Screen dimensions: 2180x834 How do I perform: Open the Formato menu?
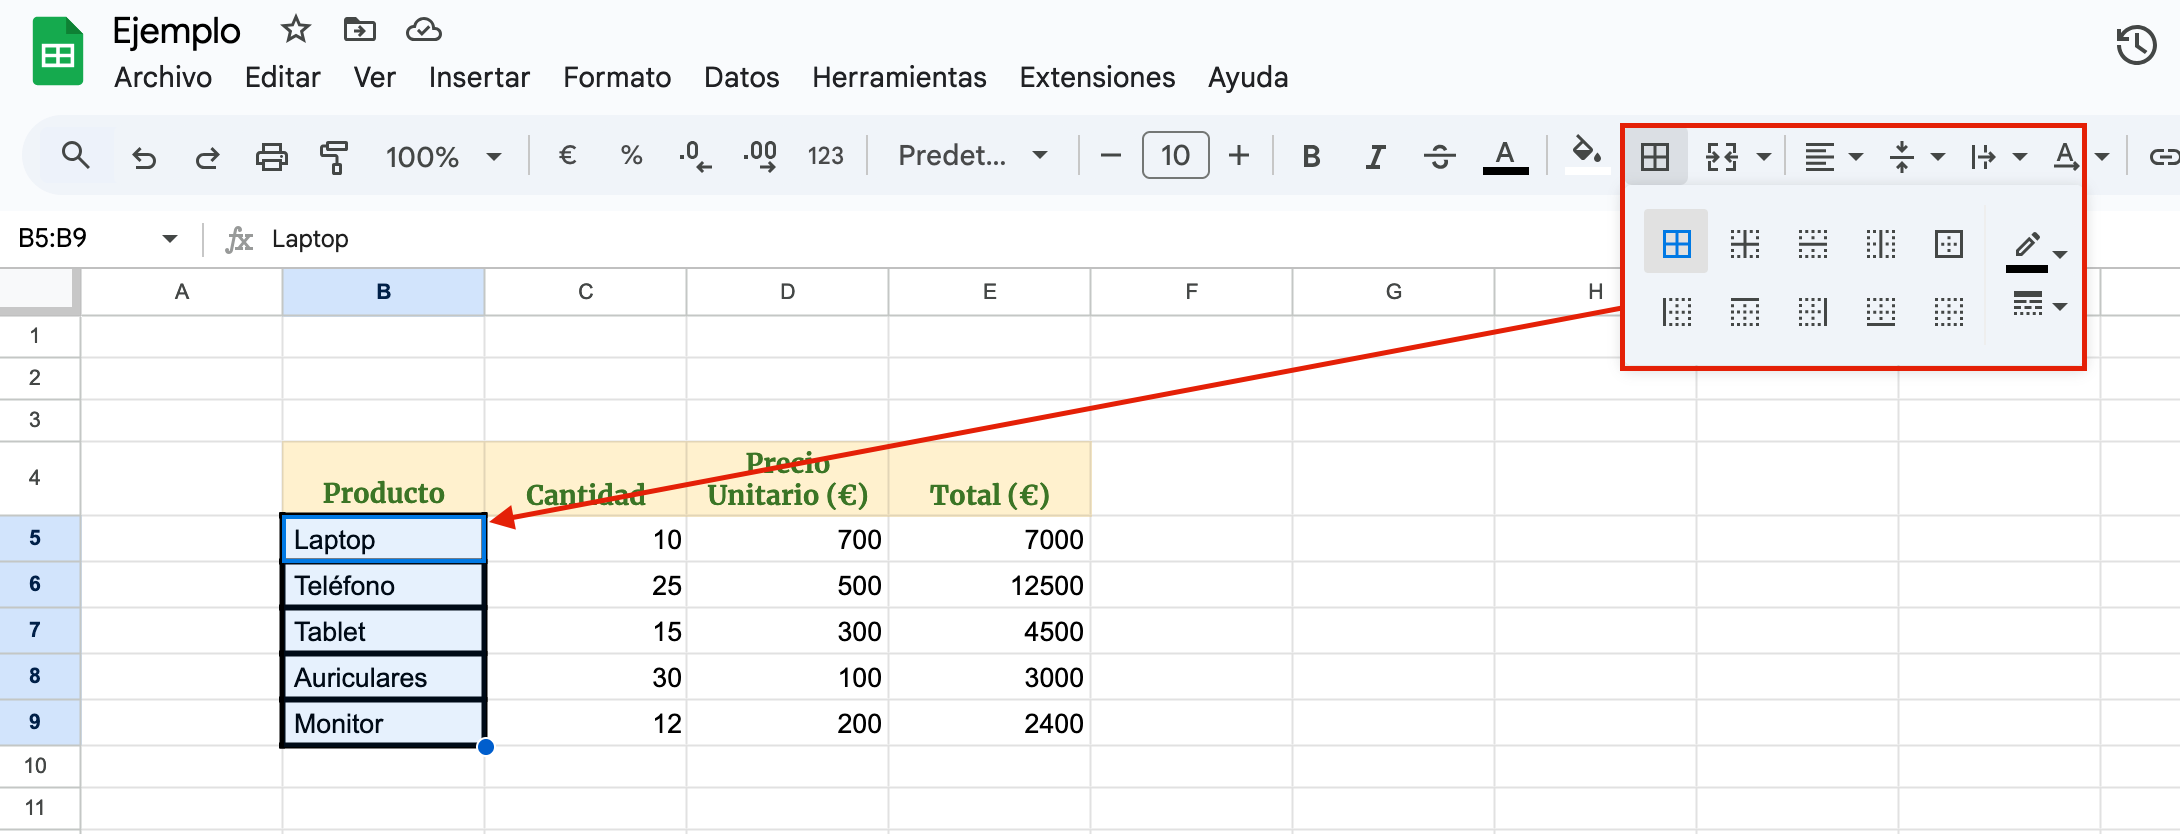click(616, 78)
